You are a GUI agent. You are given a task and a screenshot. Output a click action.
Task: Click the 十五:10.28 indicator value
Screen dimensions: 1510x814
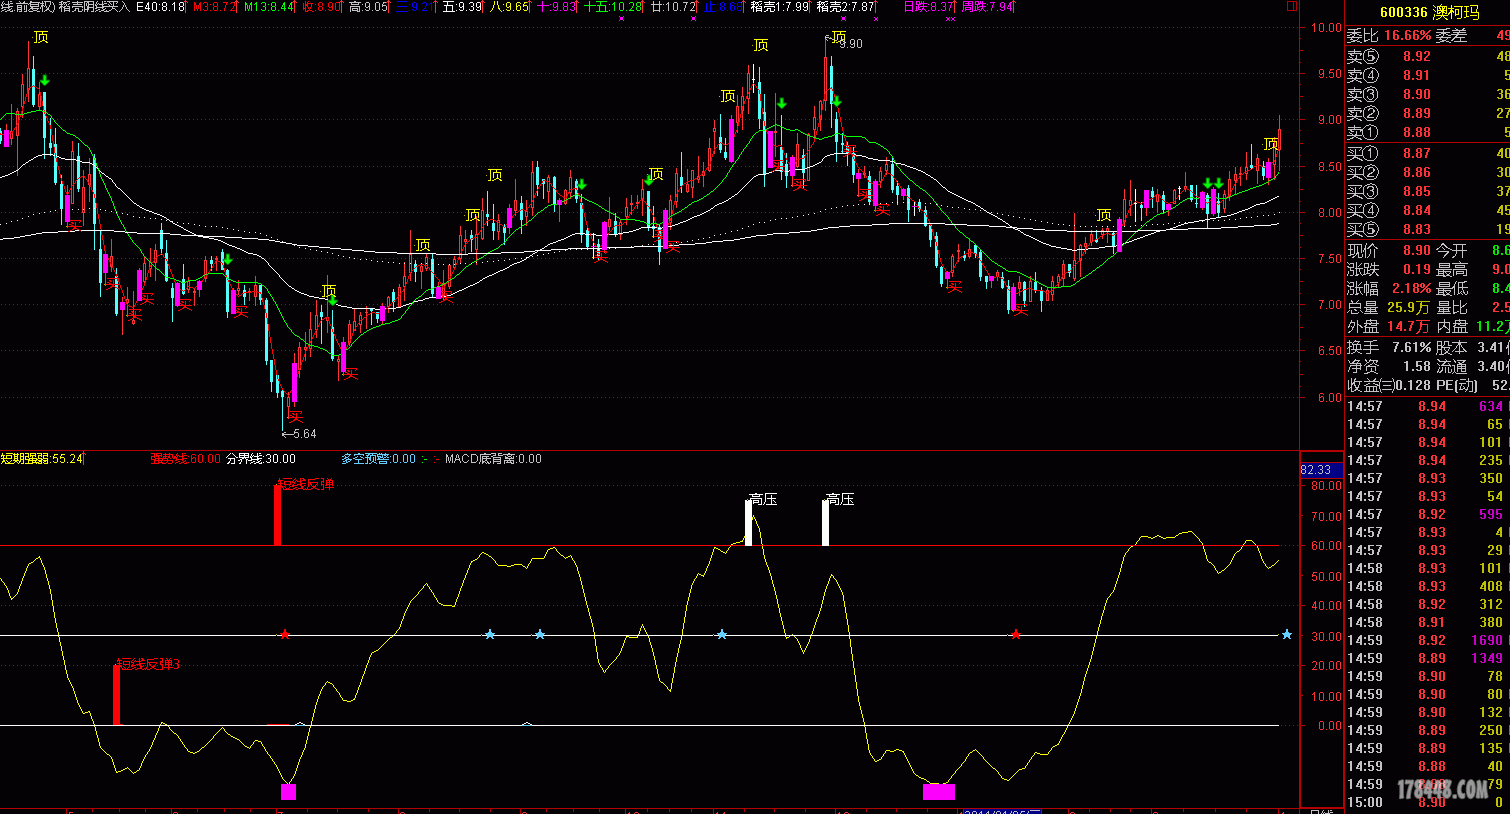[x=614, y=7]
